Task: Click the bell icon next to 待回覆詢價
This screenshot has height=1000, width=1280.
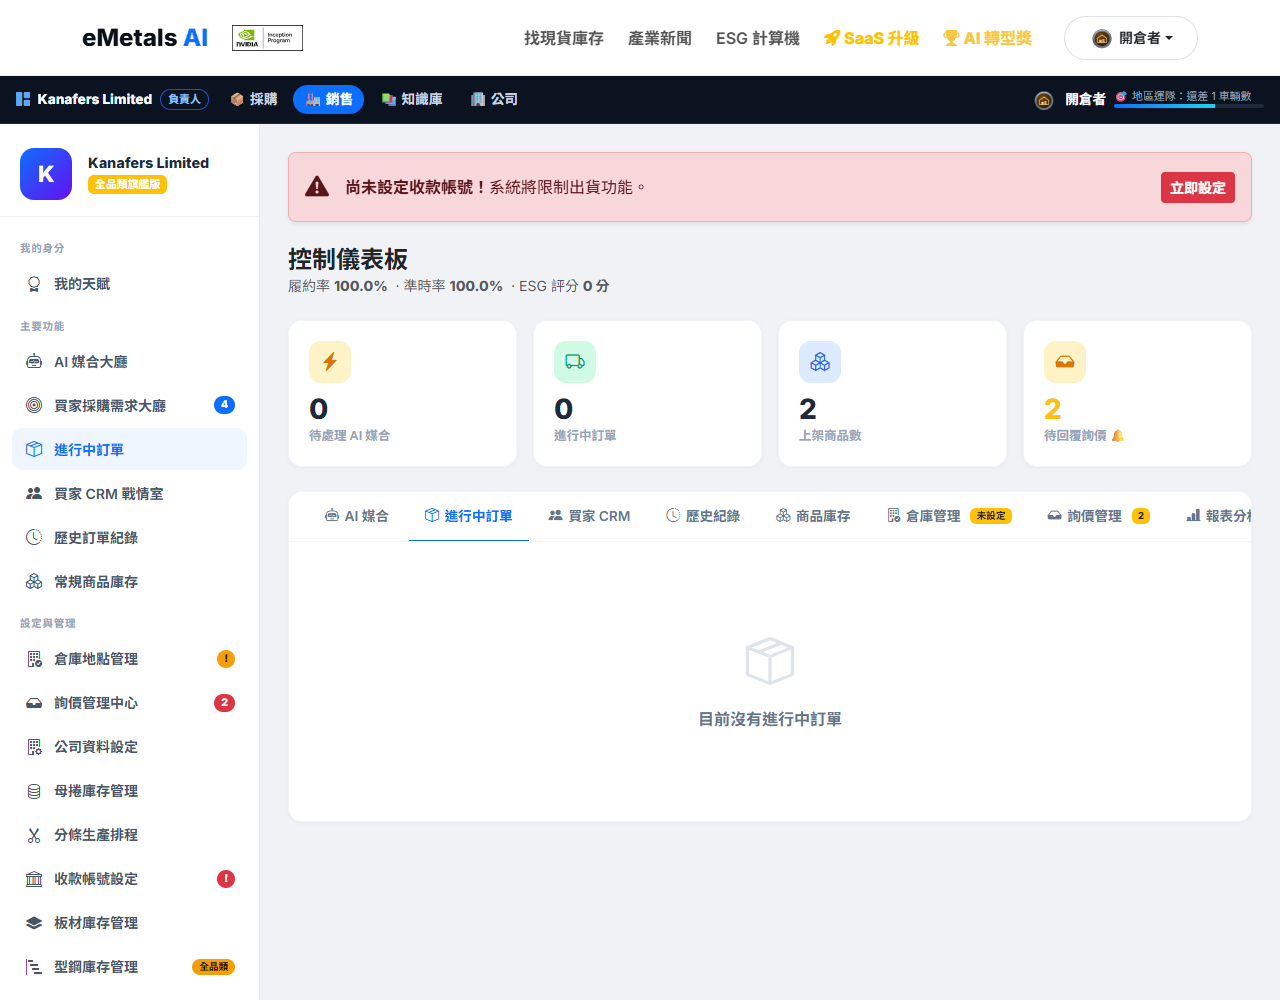Action: (1118, 436)
